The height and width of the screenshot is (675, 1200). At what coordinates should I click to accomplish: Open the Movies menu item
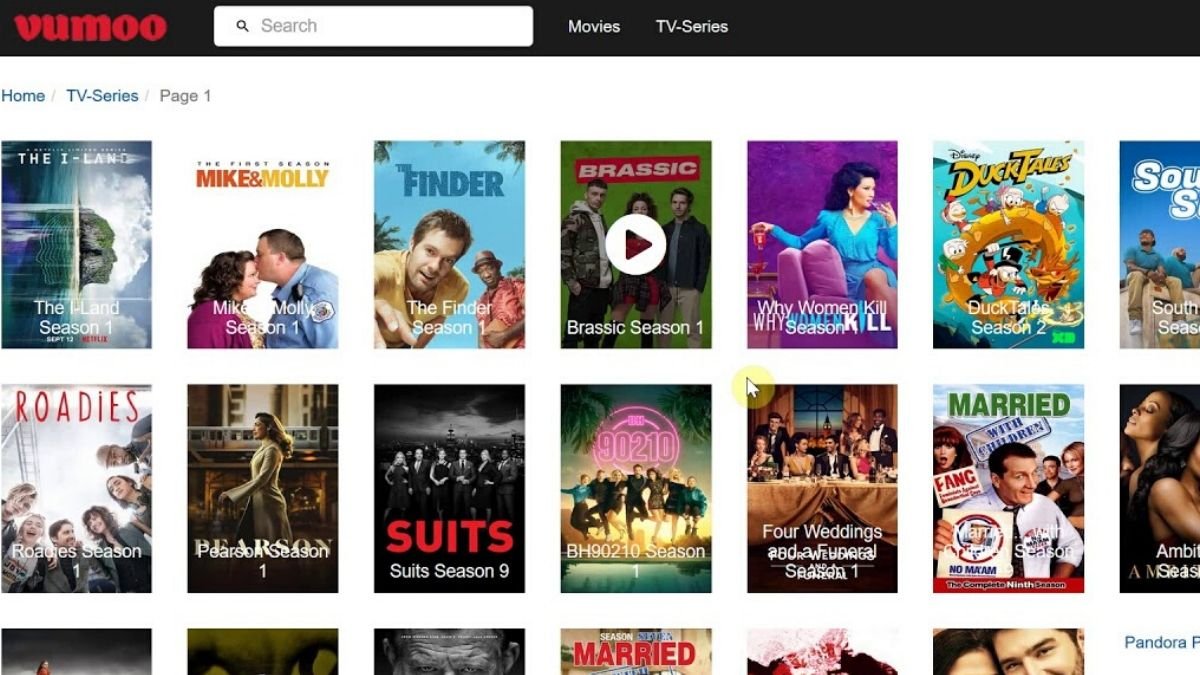[593, 27]
